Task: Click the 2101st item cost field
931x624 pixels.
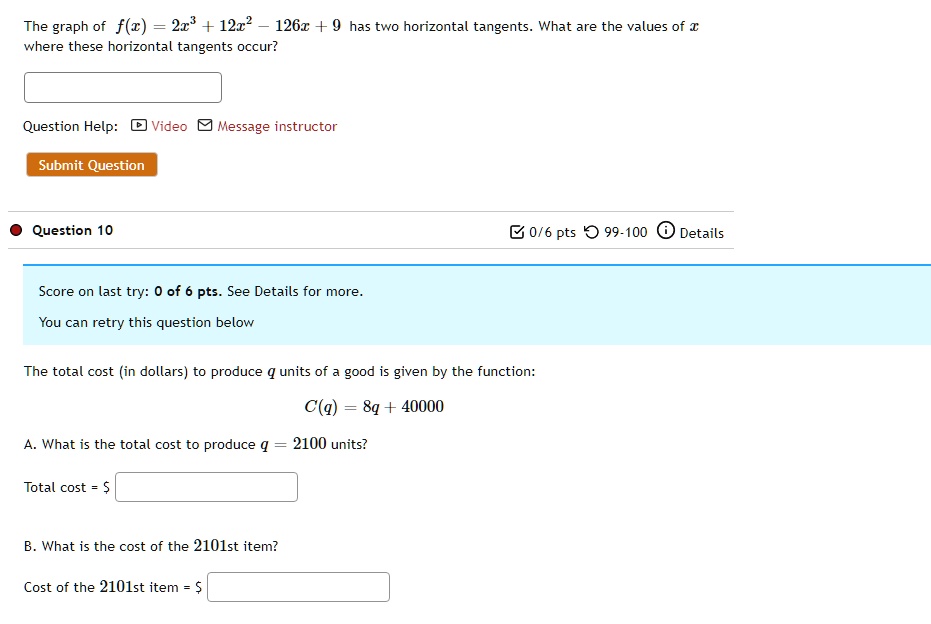Action: point(299,587)
